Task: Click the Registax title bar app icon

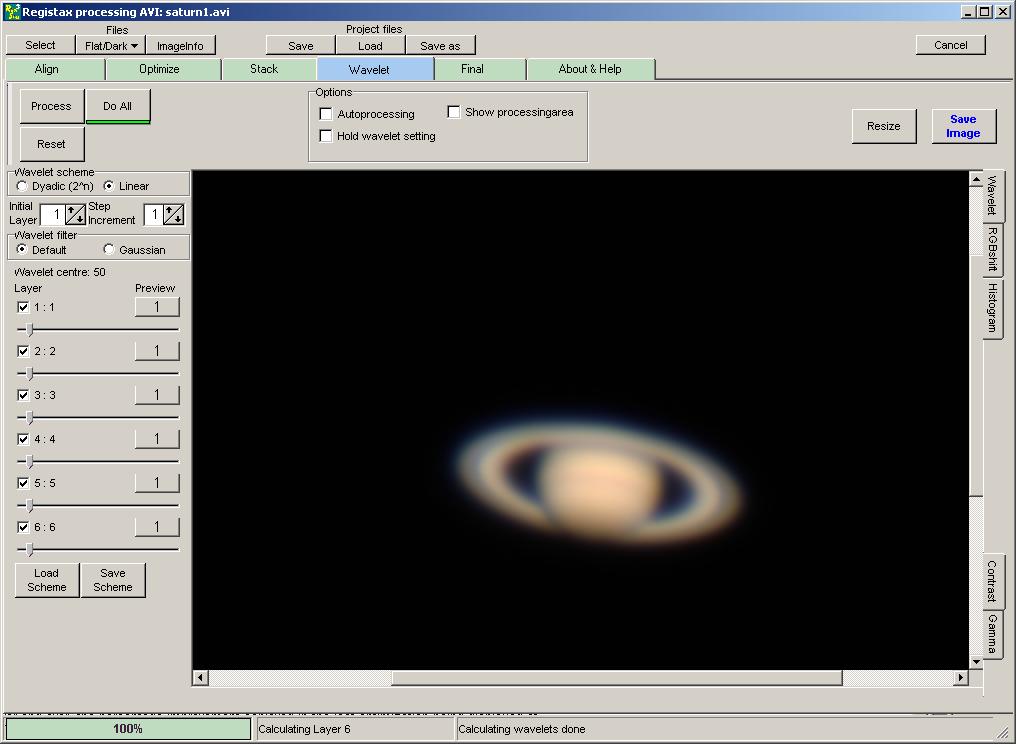Action: pos(12,11)
